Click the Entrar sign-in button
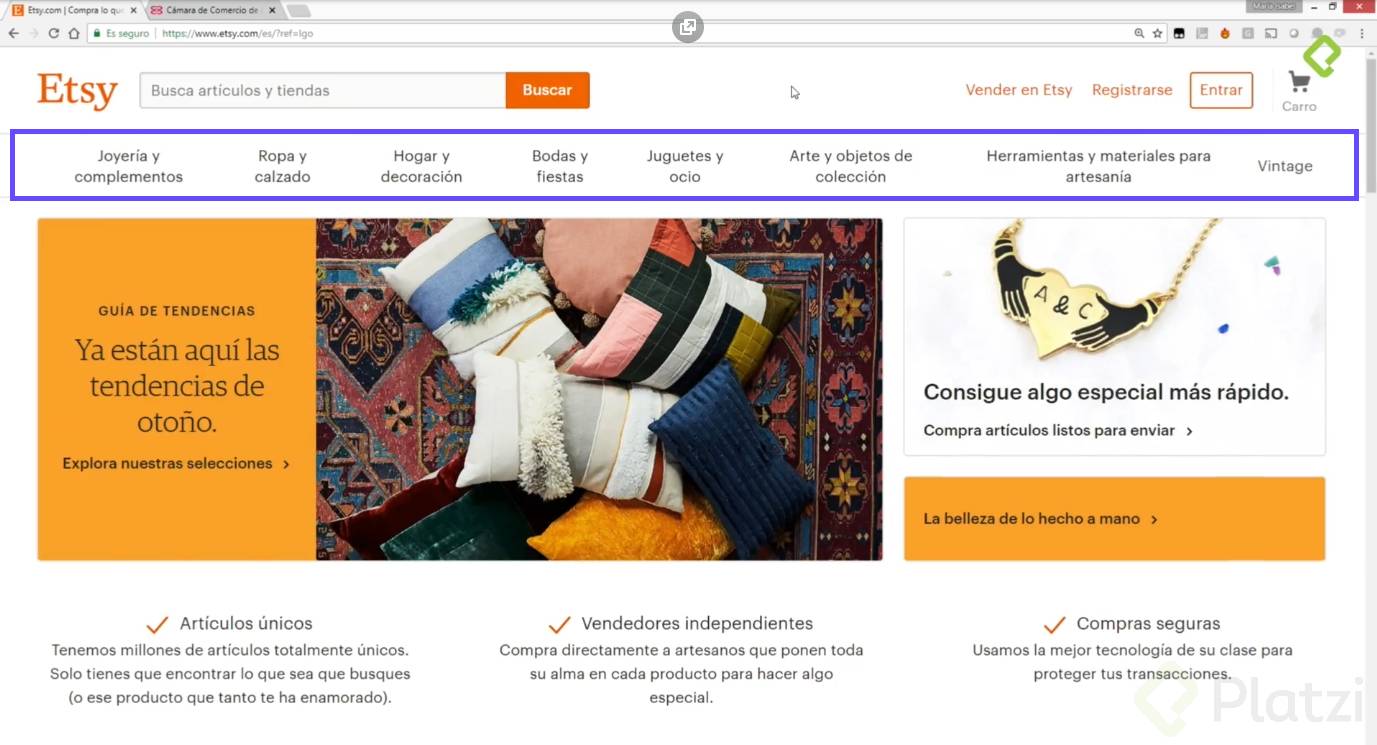 point(1221,90)
